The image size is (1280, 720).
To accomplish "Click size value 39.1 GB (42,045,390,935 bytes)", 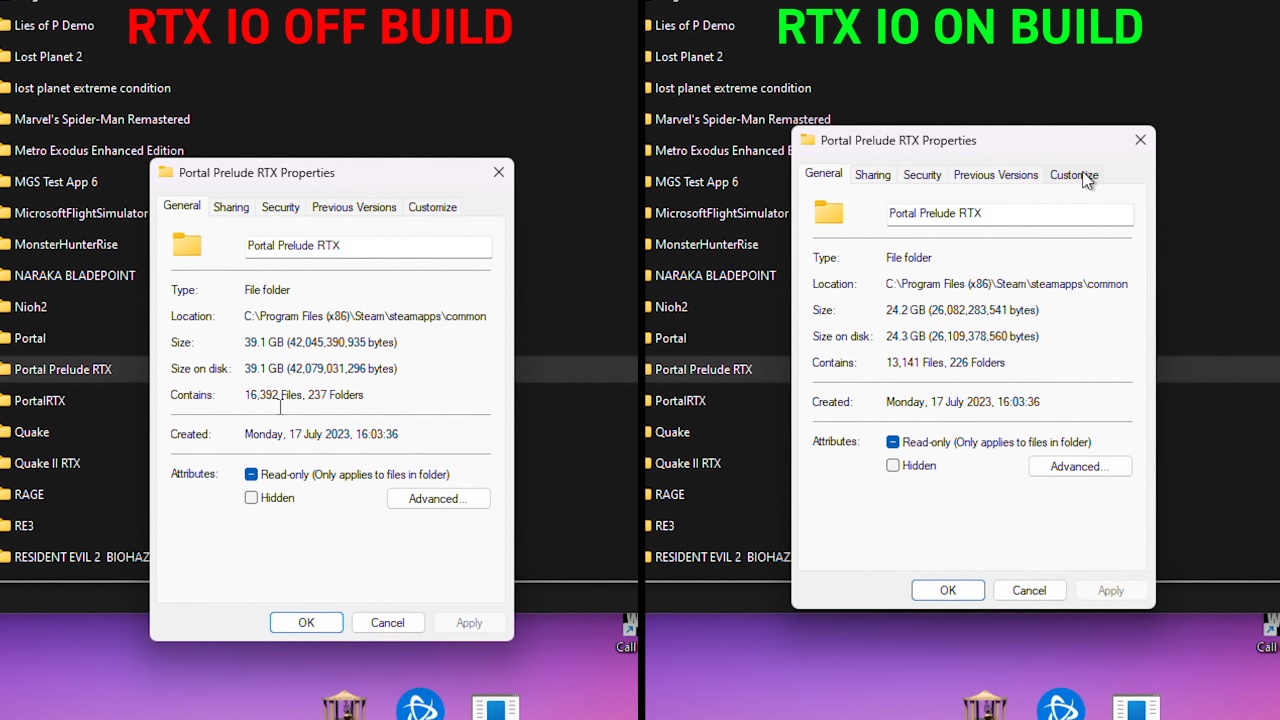I will pos(321,342).
